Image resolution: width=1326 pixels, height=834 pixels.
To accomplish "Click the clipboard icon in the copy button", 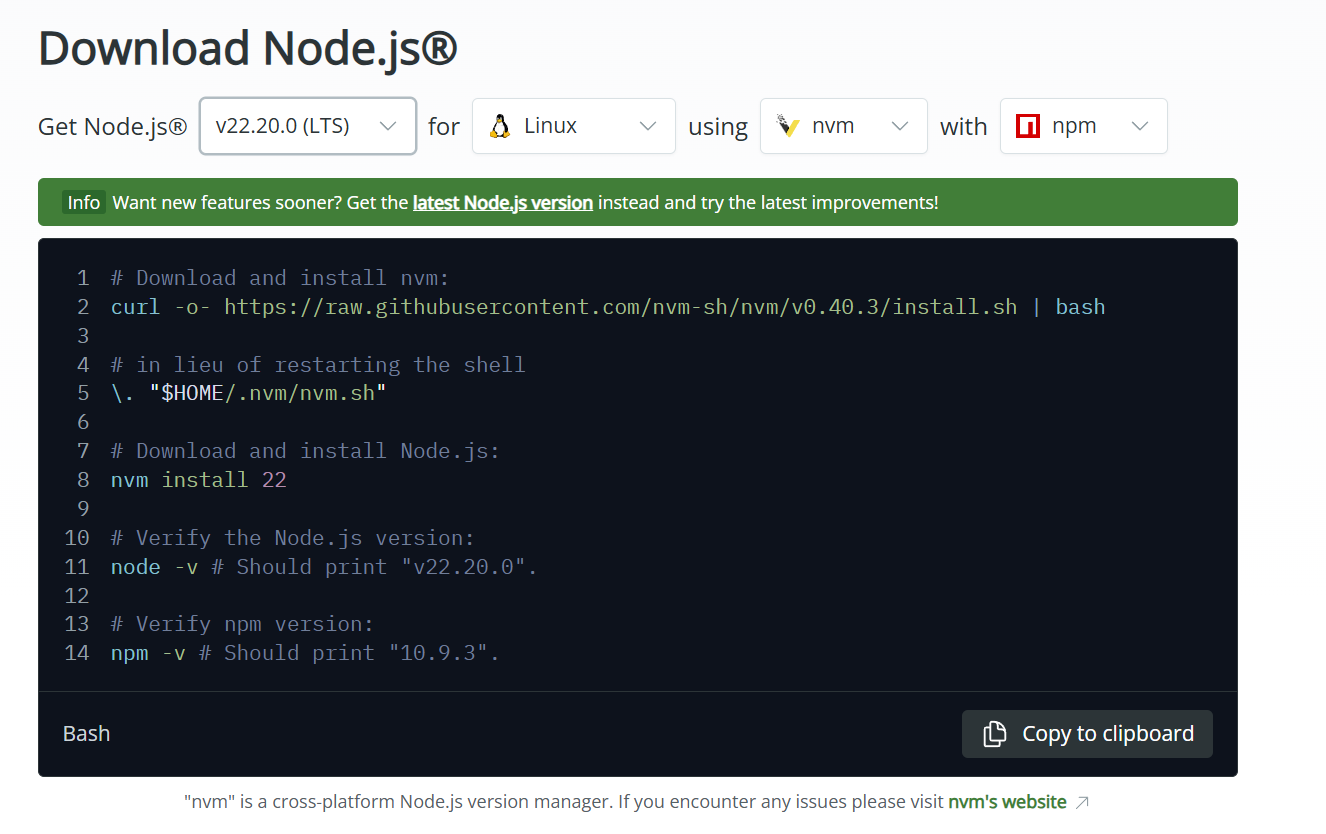I will pyautogui.click(x=994, y=734).
